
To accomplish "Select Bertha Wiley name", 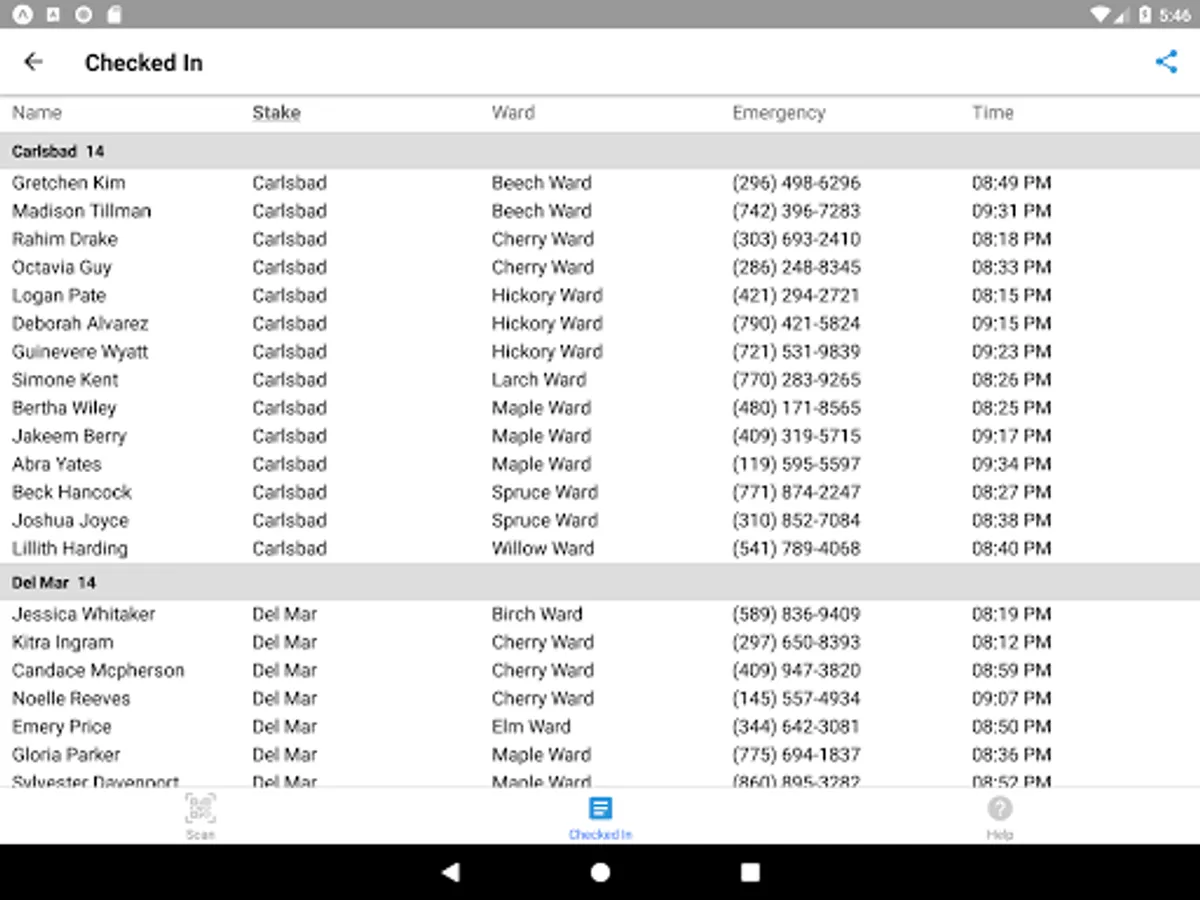I will pyautogui.click(x=64, y=407).
